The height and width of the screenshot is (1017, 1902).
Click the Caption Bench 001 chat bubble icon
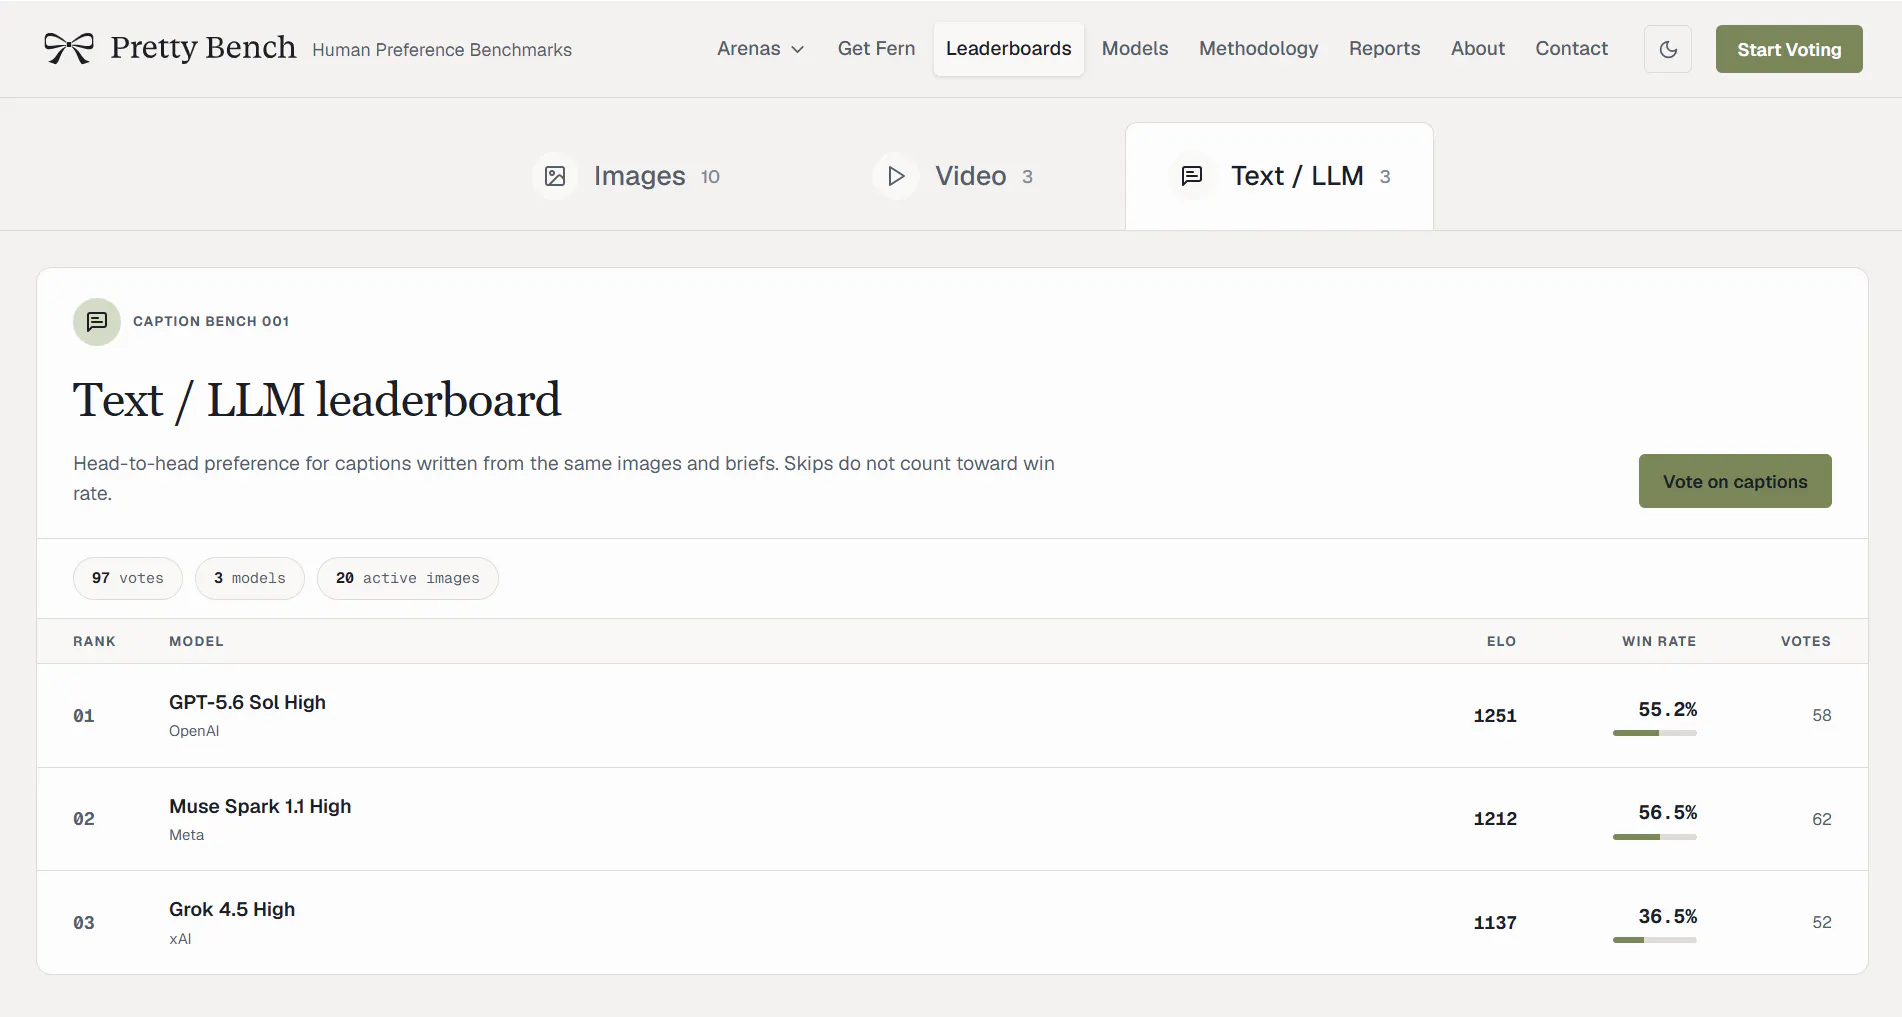97,321
